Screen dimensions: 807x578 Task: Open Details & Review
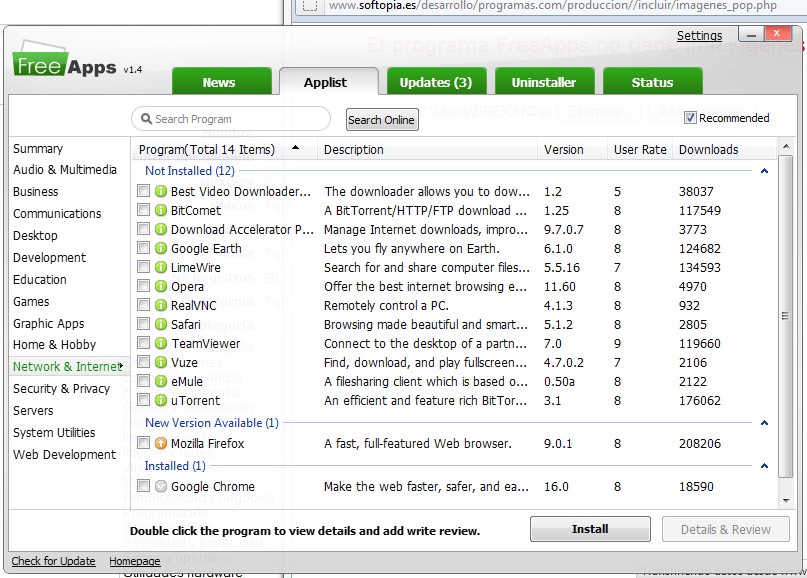point(726,529)
